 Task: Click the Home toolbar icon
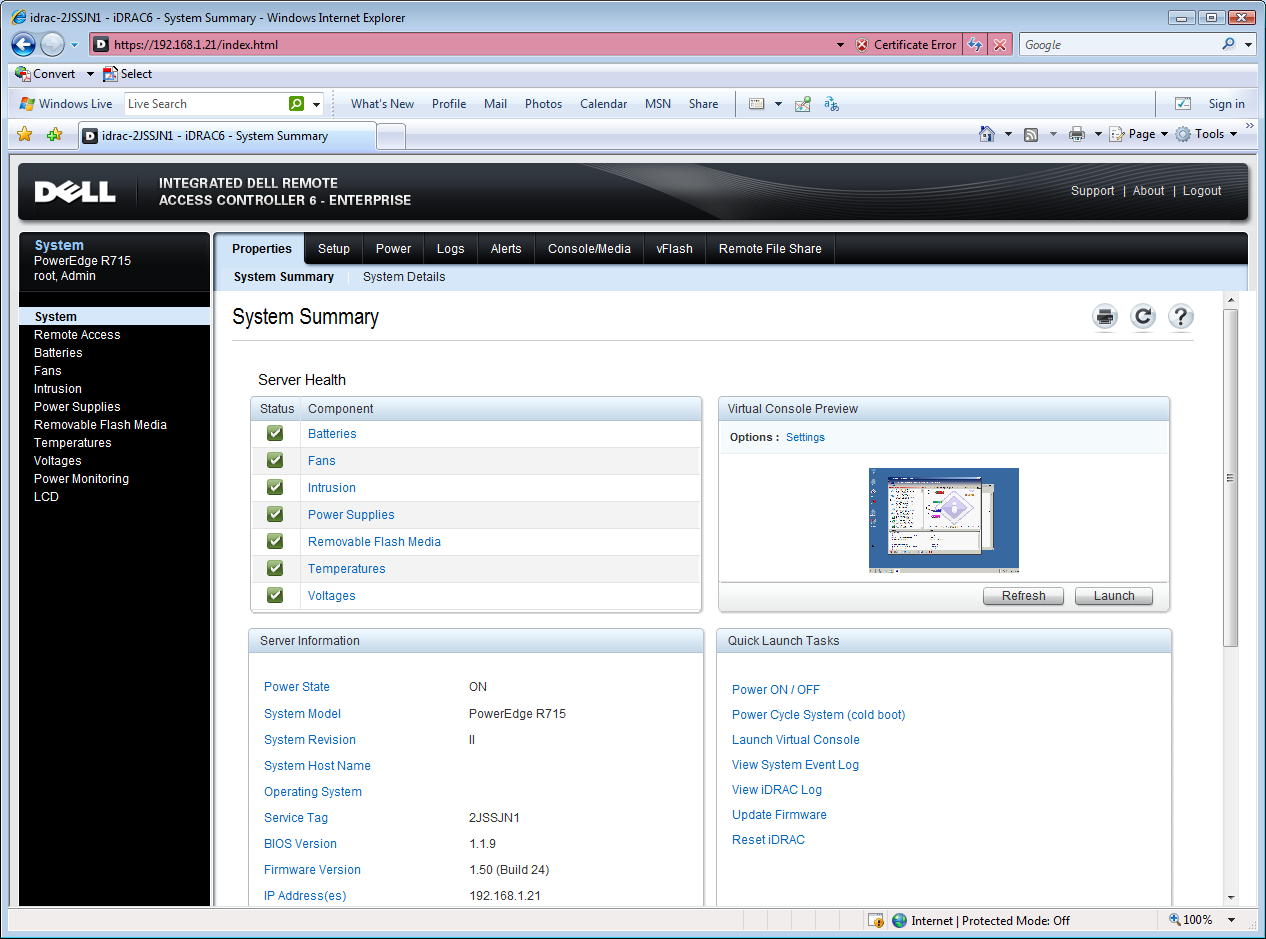coord(987,134)
